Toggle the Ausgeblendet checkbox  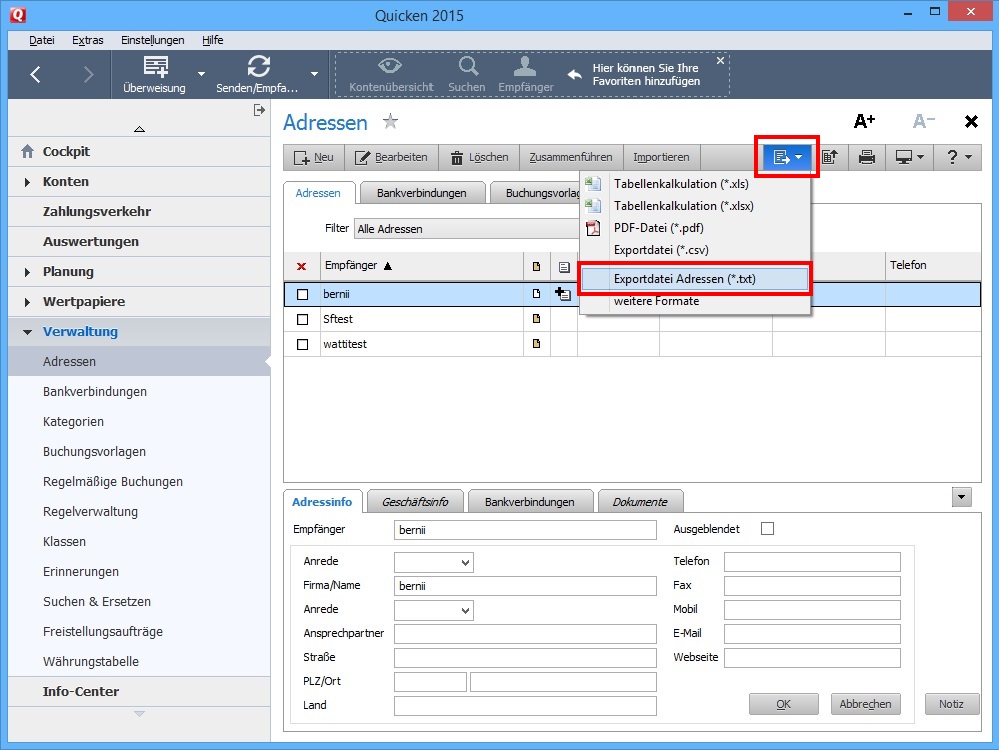tap(767, 528)
